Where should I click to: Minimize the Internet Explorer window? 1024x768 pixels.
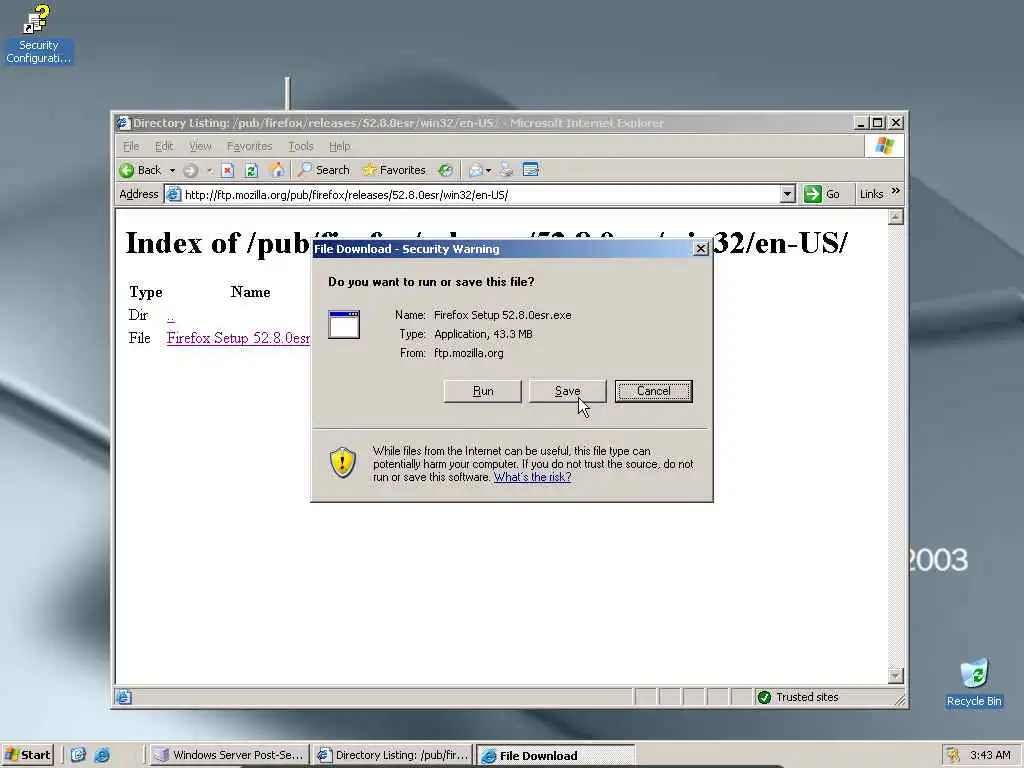861,123
